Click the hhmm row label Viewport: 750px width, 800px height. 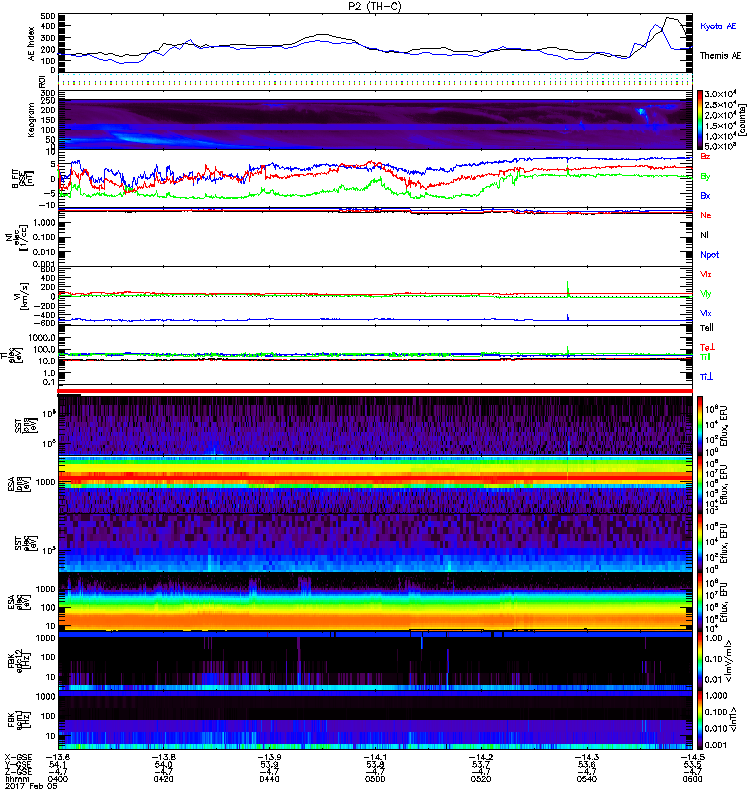click(15, 779)
